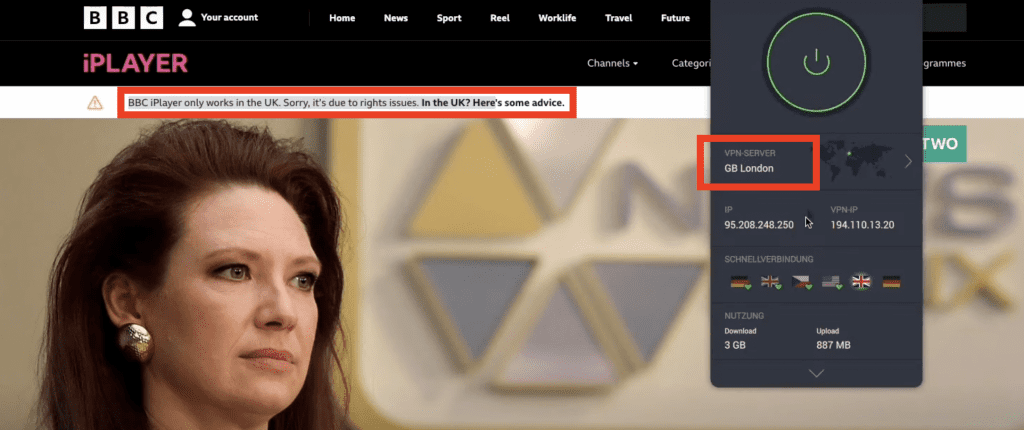
Task: Open server list via right chevron arrow
Action: click(908, 161)
